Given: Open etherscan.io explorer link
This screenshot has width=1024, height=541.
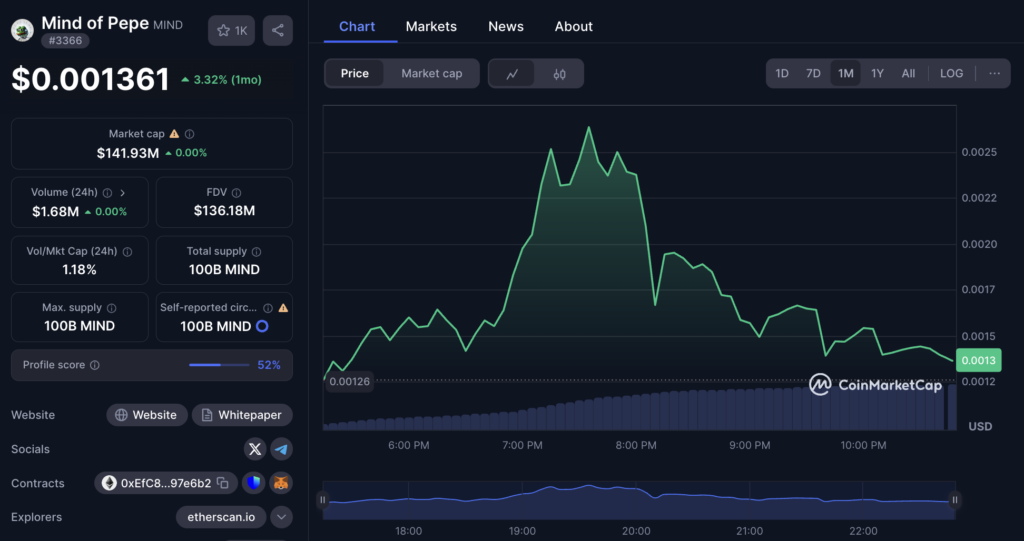Looking at the screenshot, I should pyautogui.click(x=221, y=517).
